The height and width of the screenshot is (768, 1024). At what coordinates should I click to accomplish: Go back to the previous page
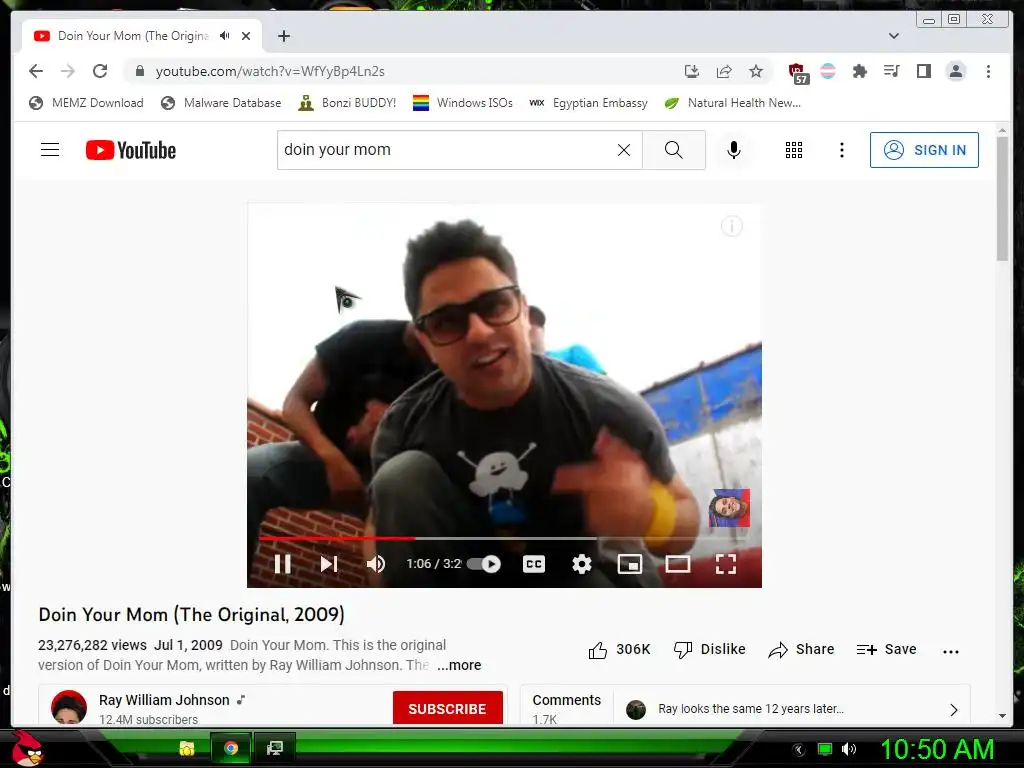[36, 71]
